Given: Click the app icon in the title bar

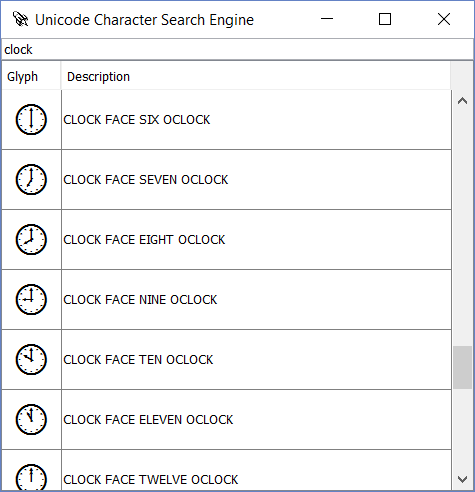Looking at the screenshot, I should [20, 19].
